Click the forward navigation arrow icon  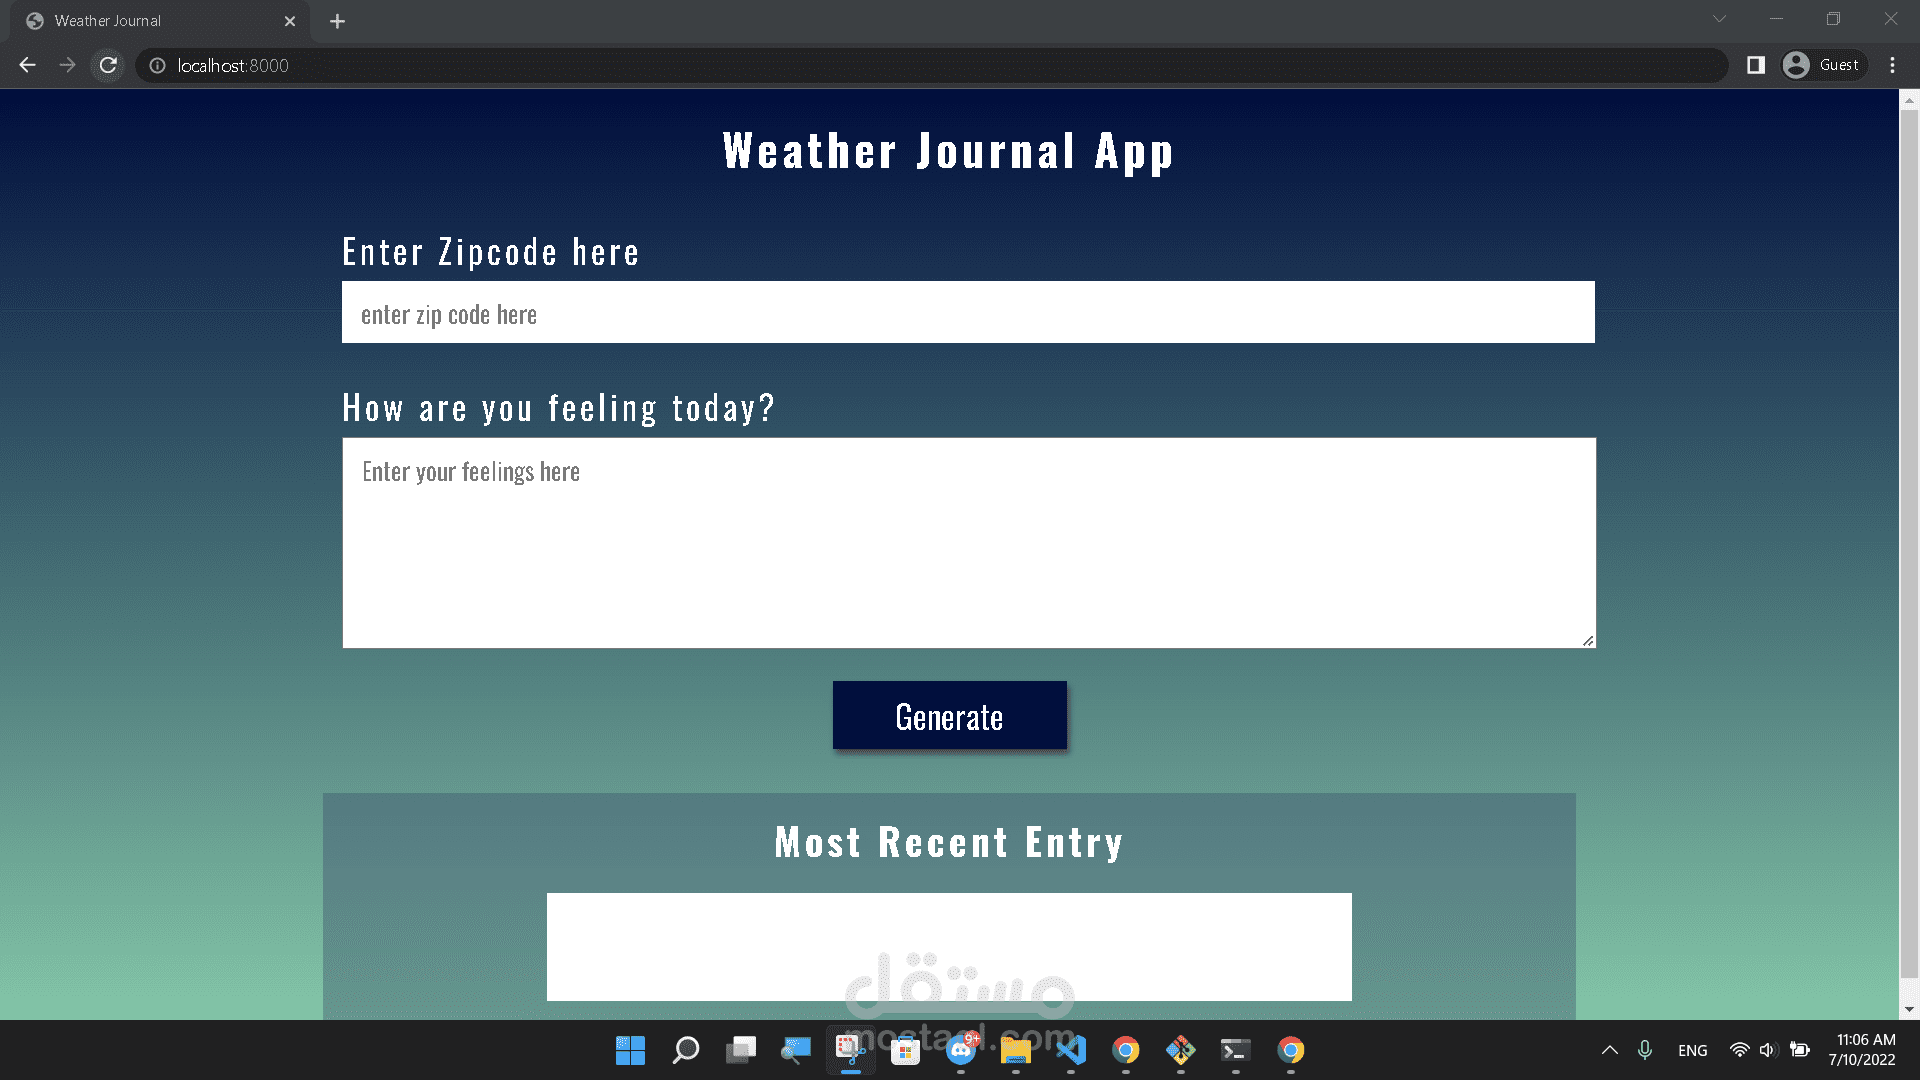click(67, 65)
